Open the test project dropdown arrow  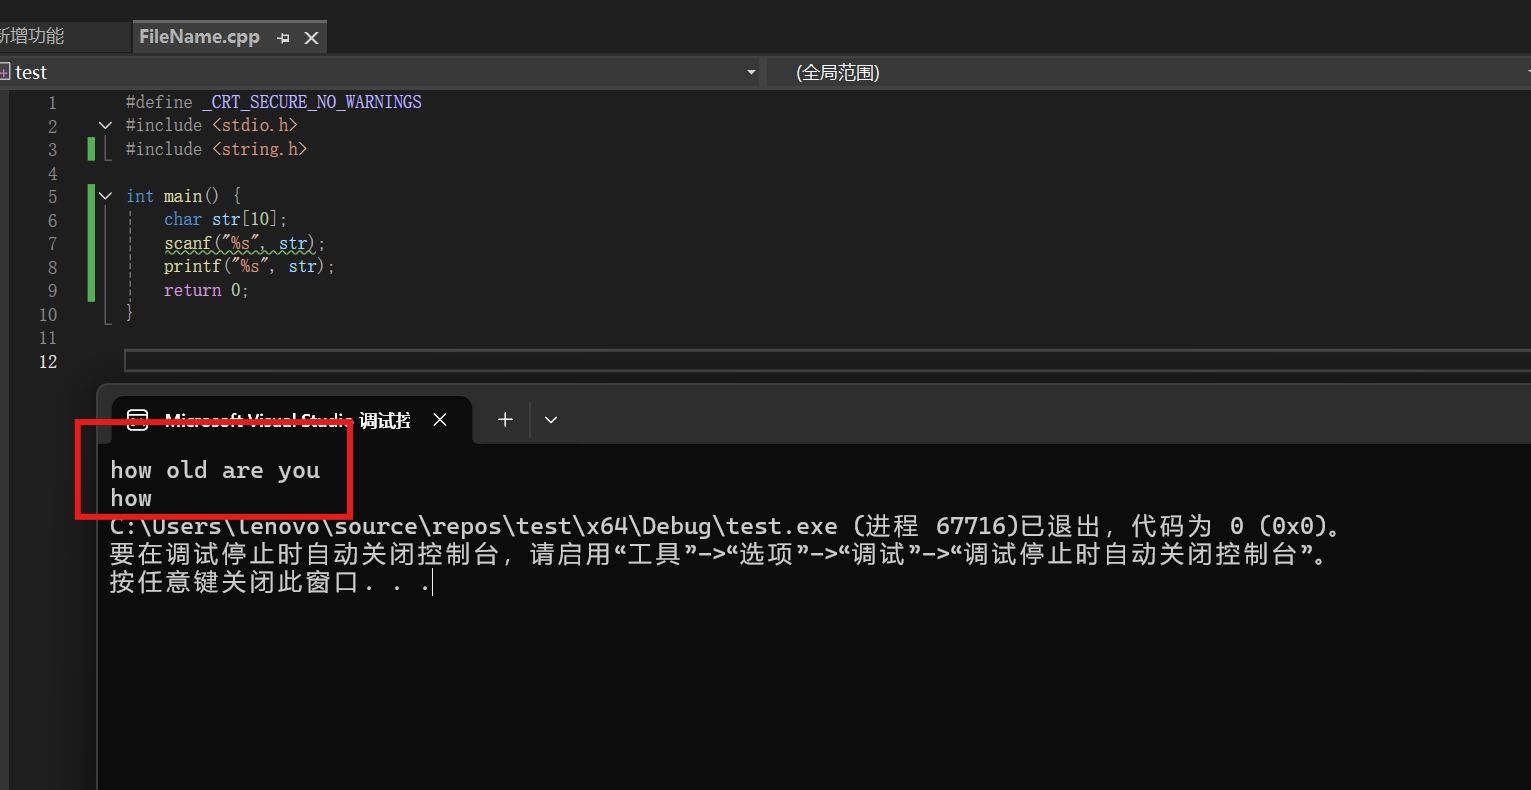tap(751, 72)
